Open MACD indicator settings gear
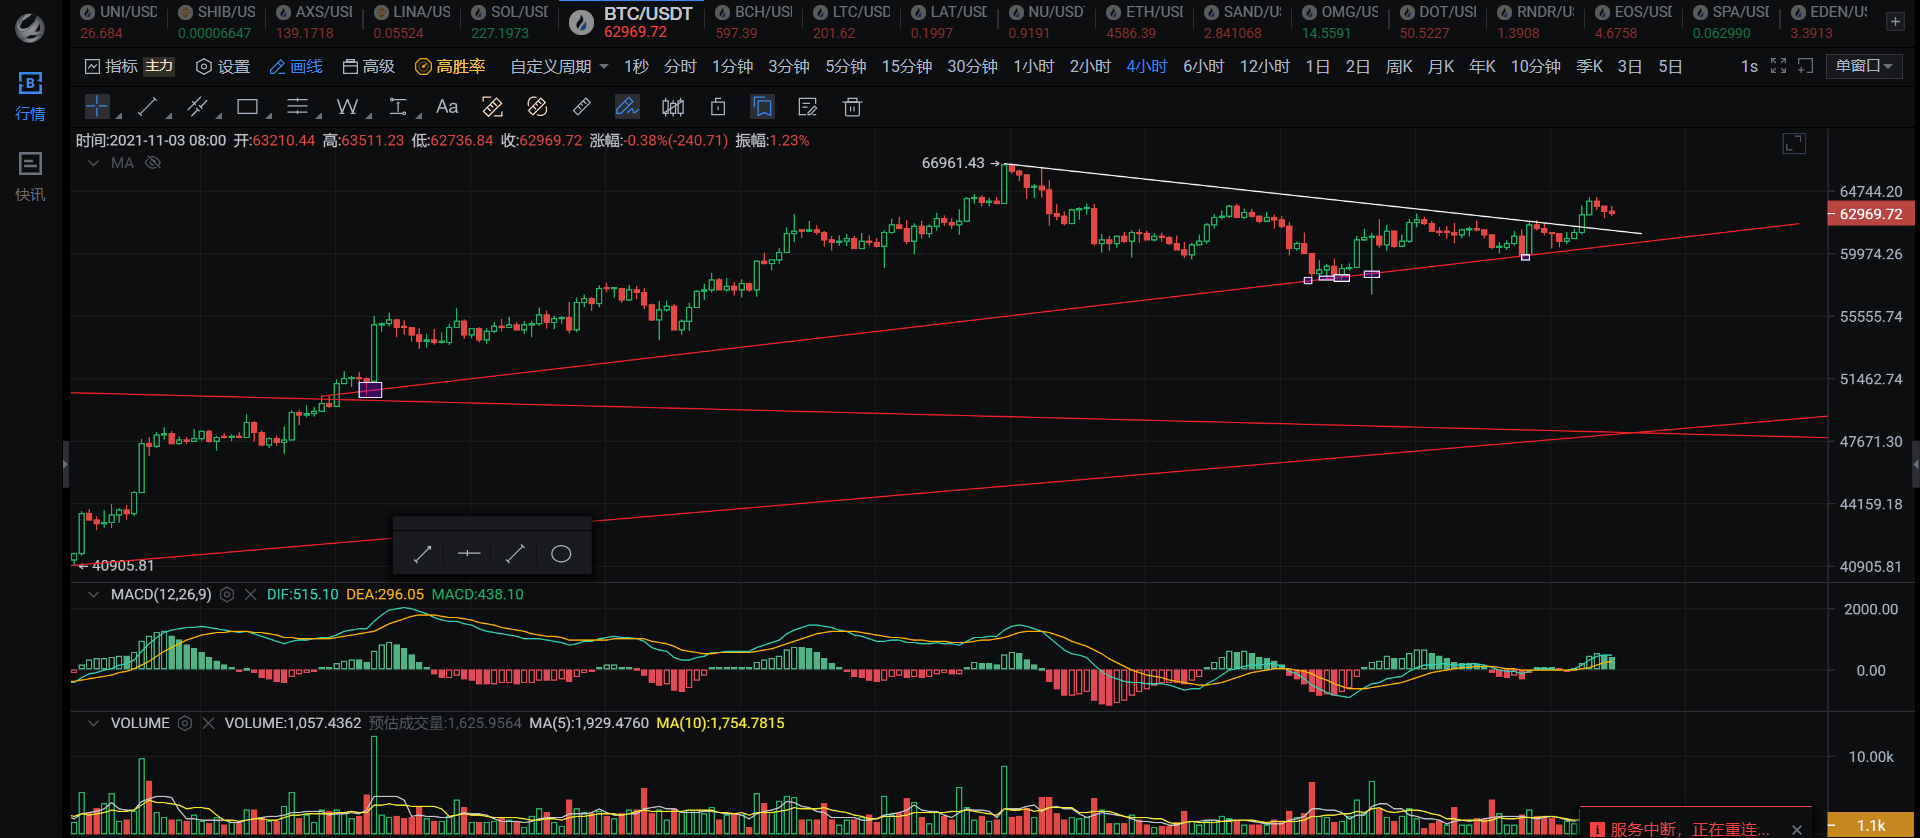The width and height of the screenshot is (1920, 838). (227, 594)
